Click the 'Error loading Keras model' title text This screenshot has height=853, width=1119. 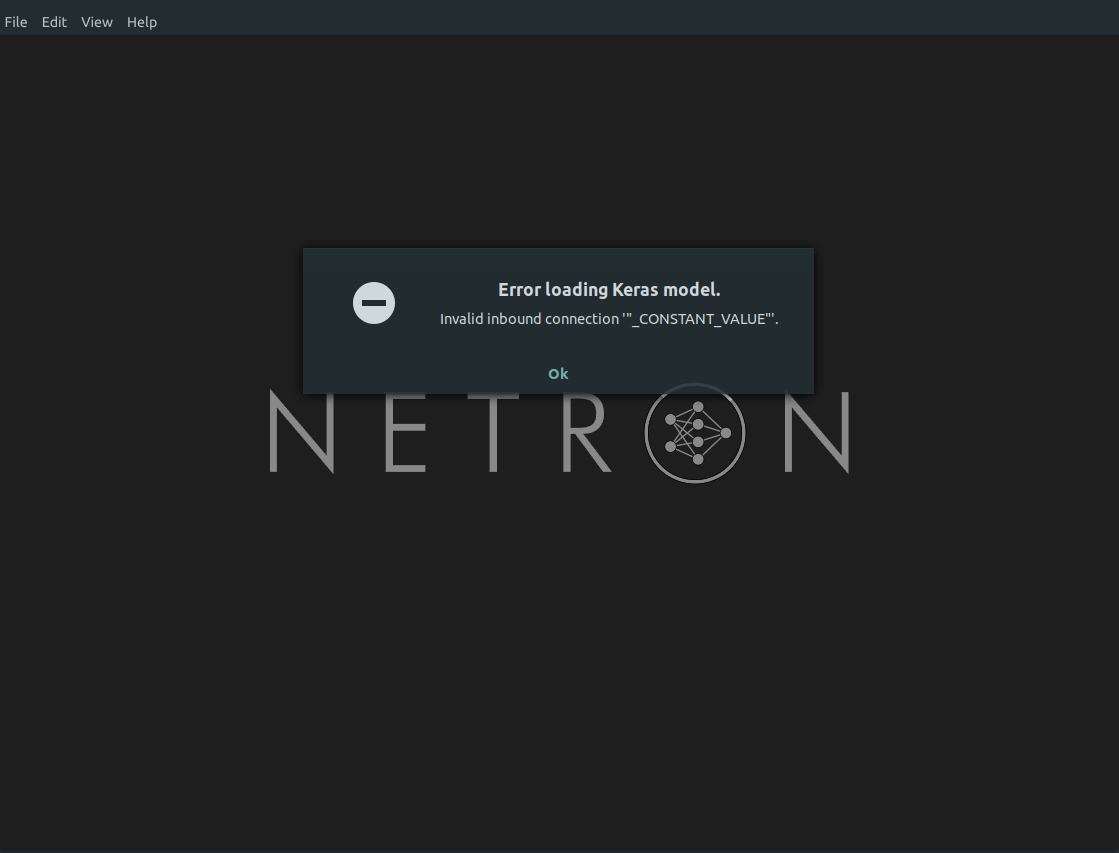pos(609,289)
